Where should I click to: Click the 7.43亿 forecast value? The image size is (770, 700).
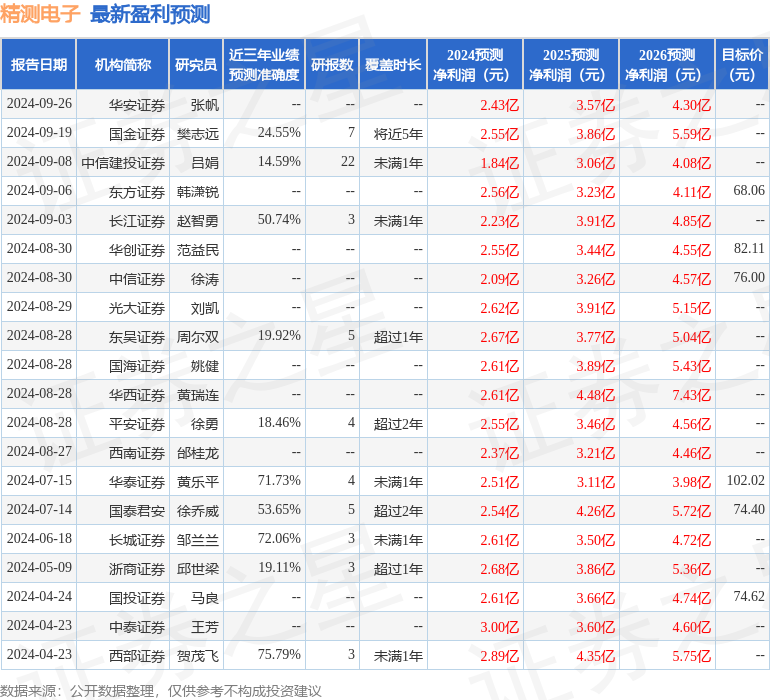[x=691, y=394]
